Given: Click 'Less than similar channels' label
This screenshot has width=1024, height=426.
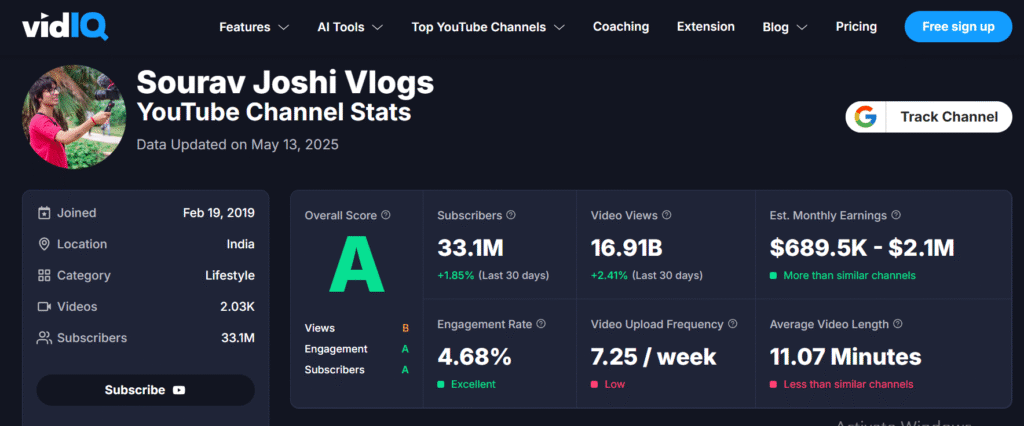Looking at the screenshot, I should pos(848,384).
